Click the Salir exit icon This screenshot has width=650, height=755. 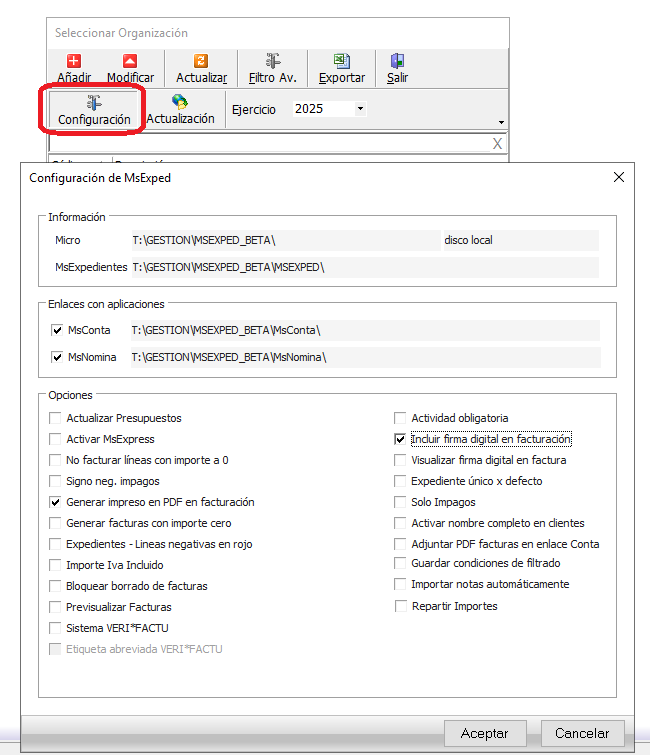click(x=397, y=61)
